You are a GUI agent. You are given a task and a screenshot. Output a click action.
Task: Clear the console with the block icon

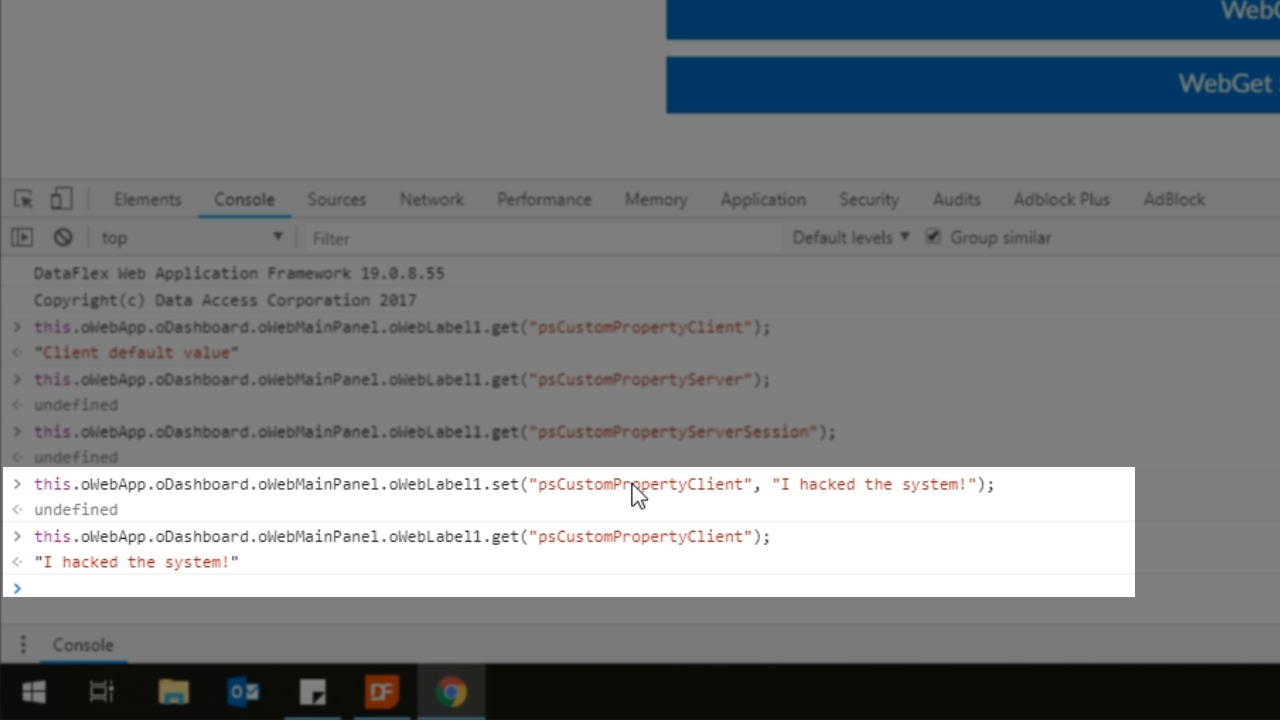pos(63,238)
